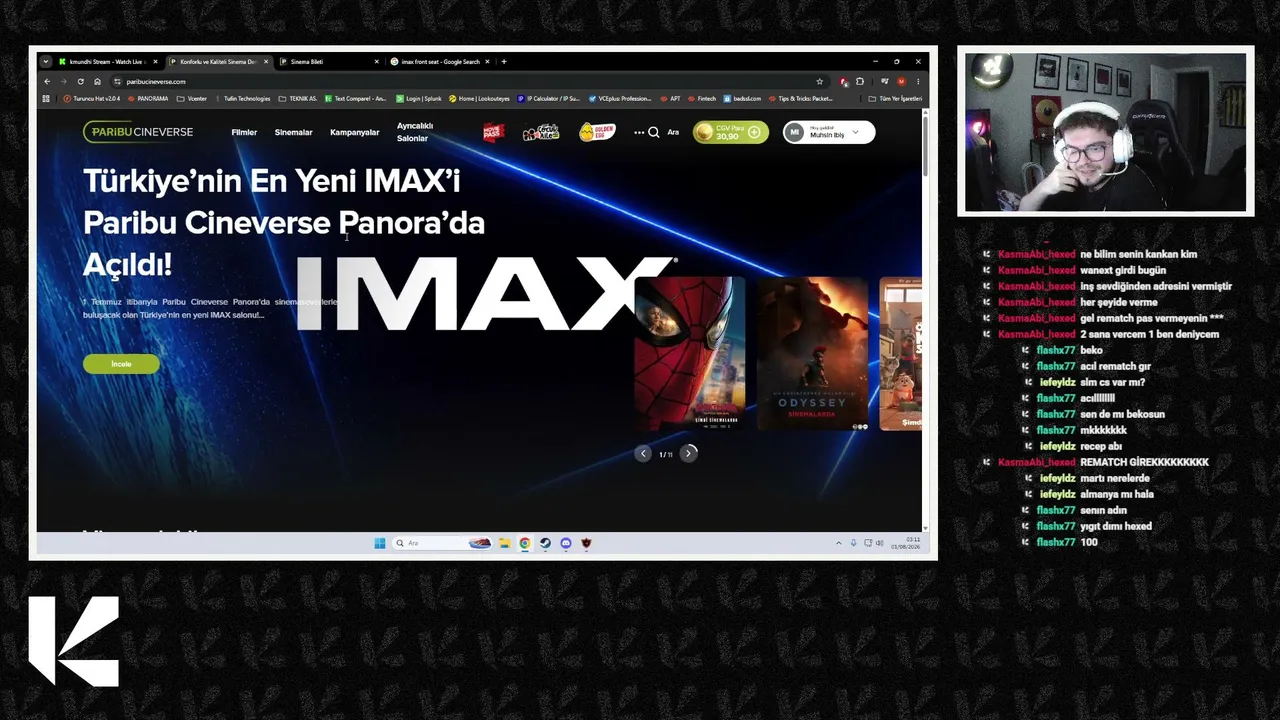Open the Tulin Technologies bookmark

point(243,99)
